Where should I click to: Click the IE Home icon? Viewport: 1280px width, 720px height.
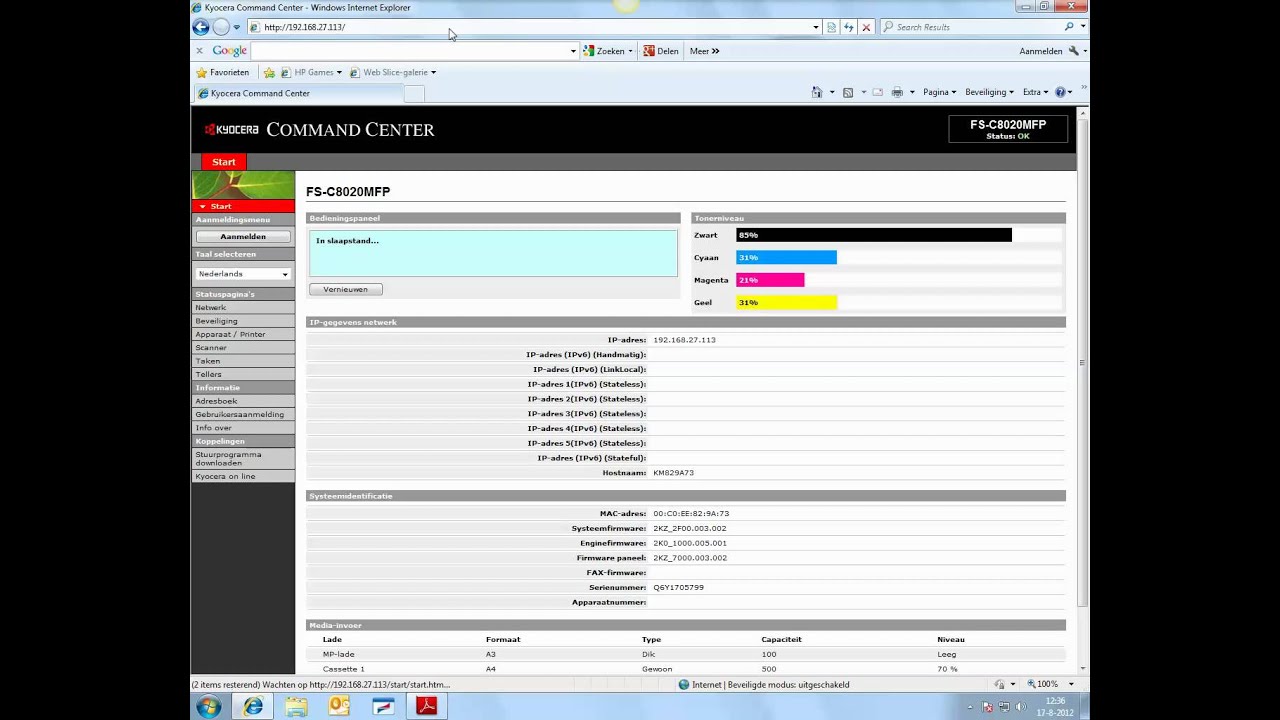tap(817, 92)
